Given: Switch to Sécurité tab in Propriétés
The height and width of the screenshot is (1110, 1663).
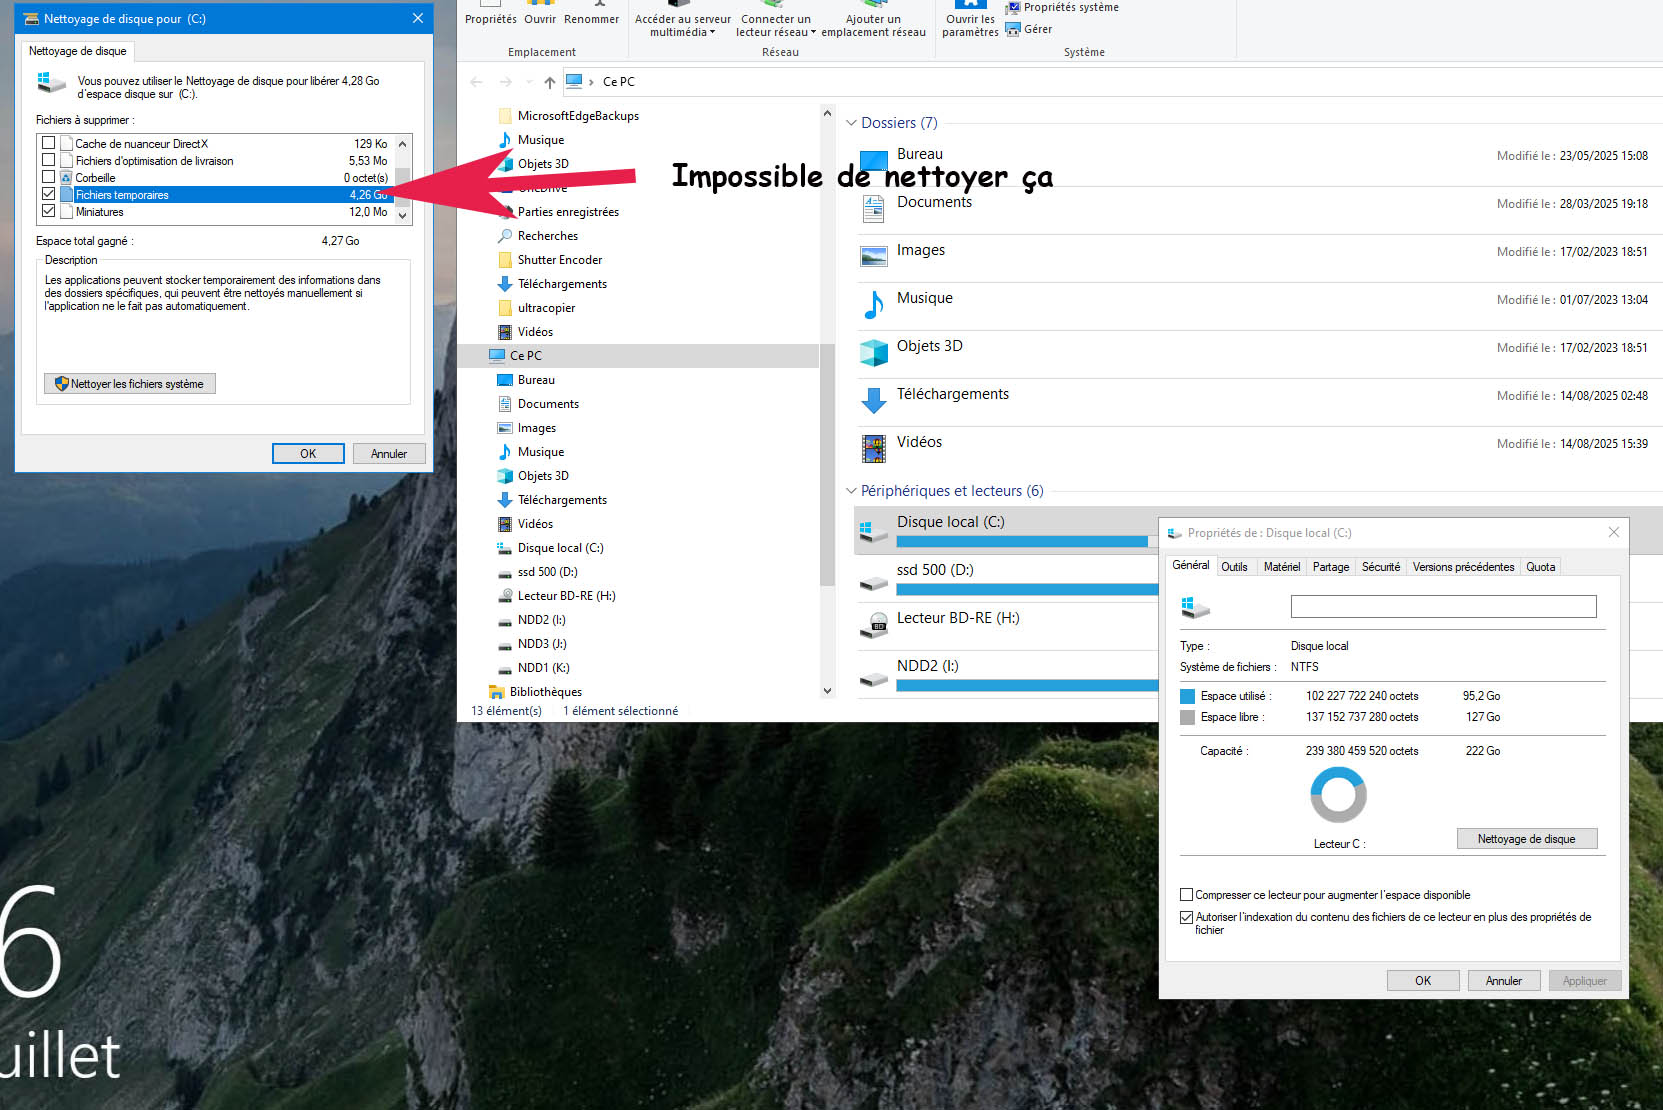Looking at the screenshot, I should (1381, 567).
